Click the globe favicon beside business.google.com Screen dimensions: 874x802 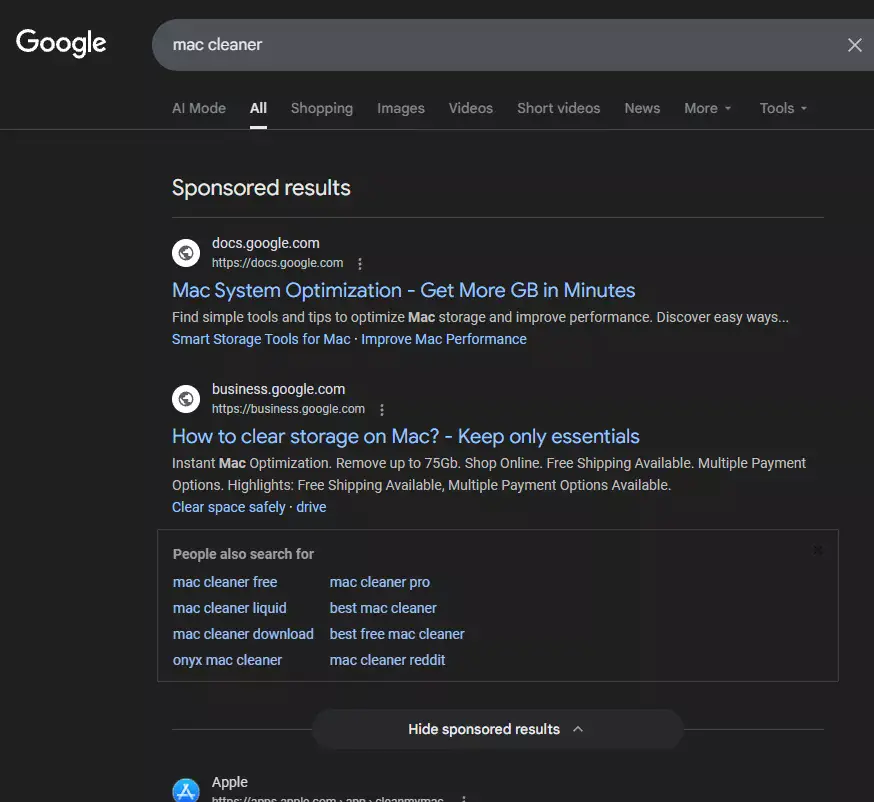click(186, 399)
